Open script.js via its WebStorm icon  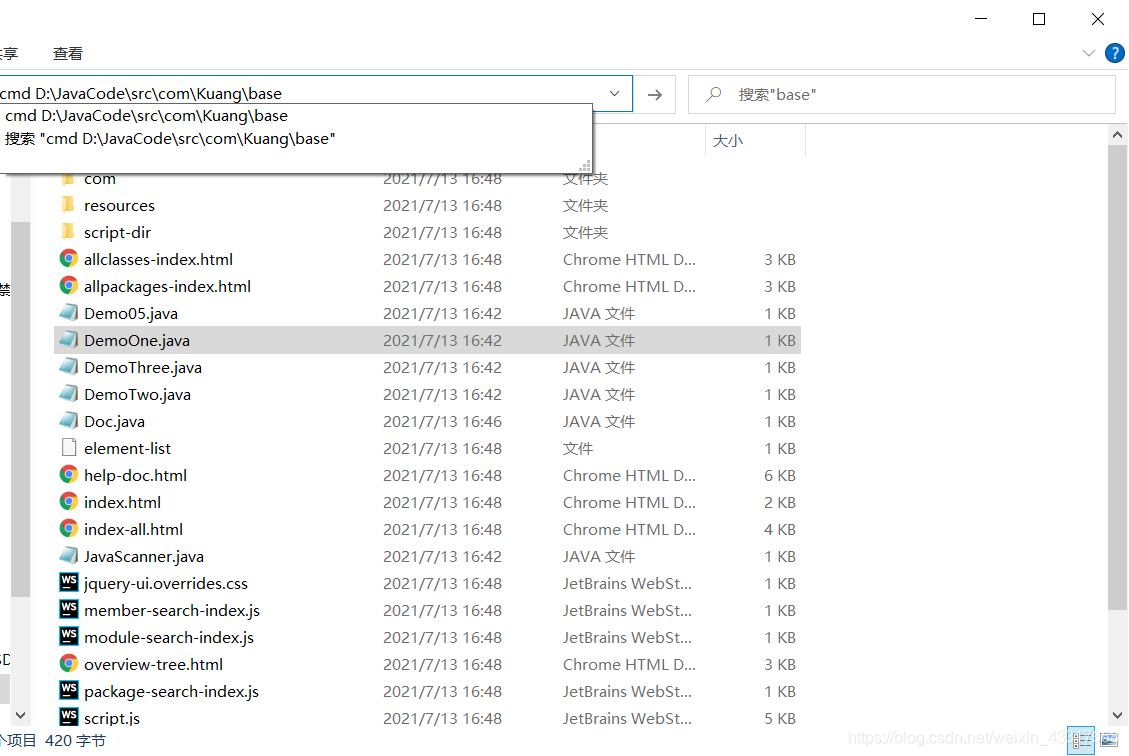pyautogui.click(x=67, y=718)
